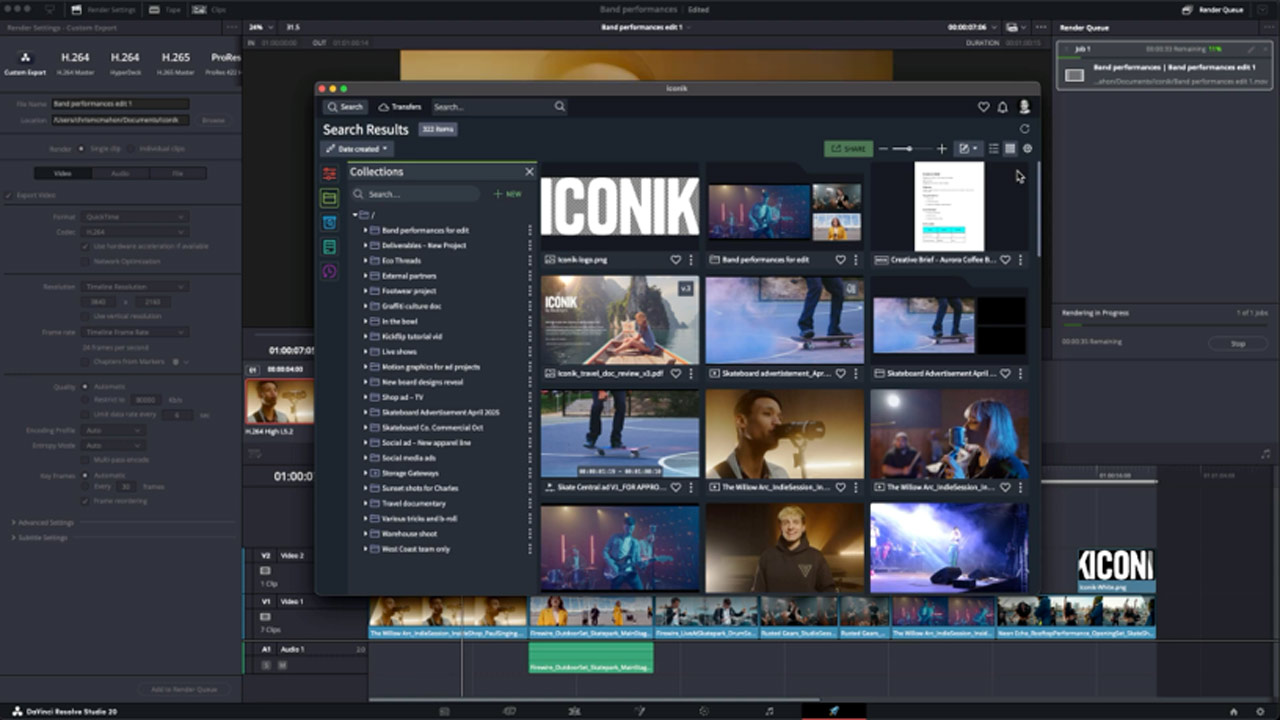Image resolution: width=1280 pixels, height=720 pixels.
Task: Switch to the Video tab in Render Settings
Action: point(62,173)
